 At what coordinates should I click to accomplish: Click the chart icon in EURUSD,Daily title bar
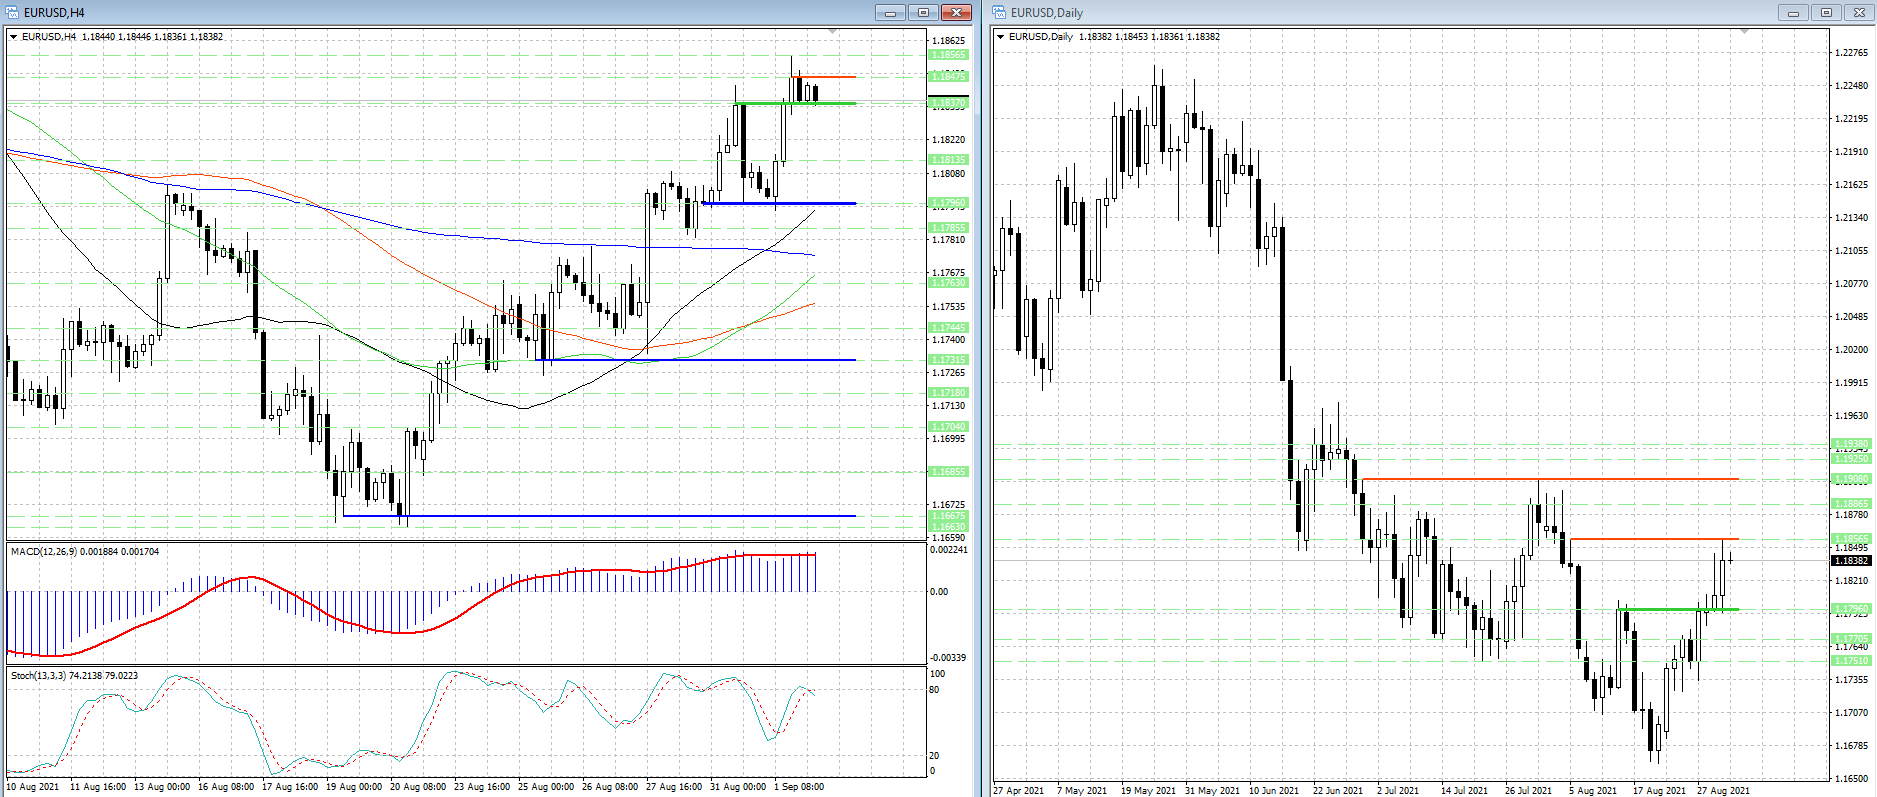coord(1000,12)
